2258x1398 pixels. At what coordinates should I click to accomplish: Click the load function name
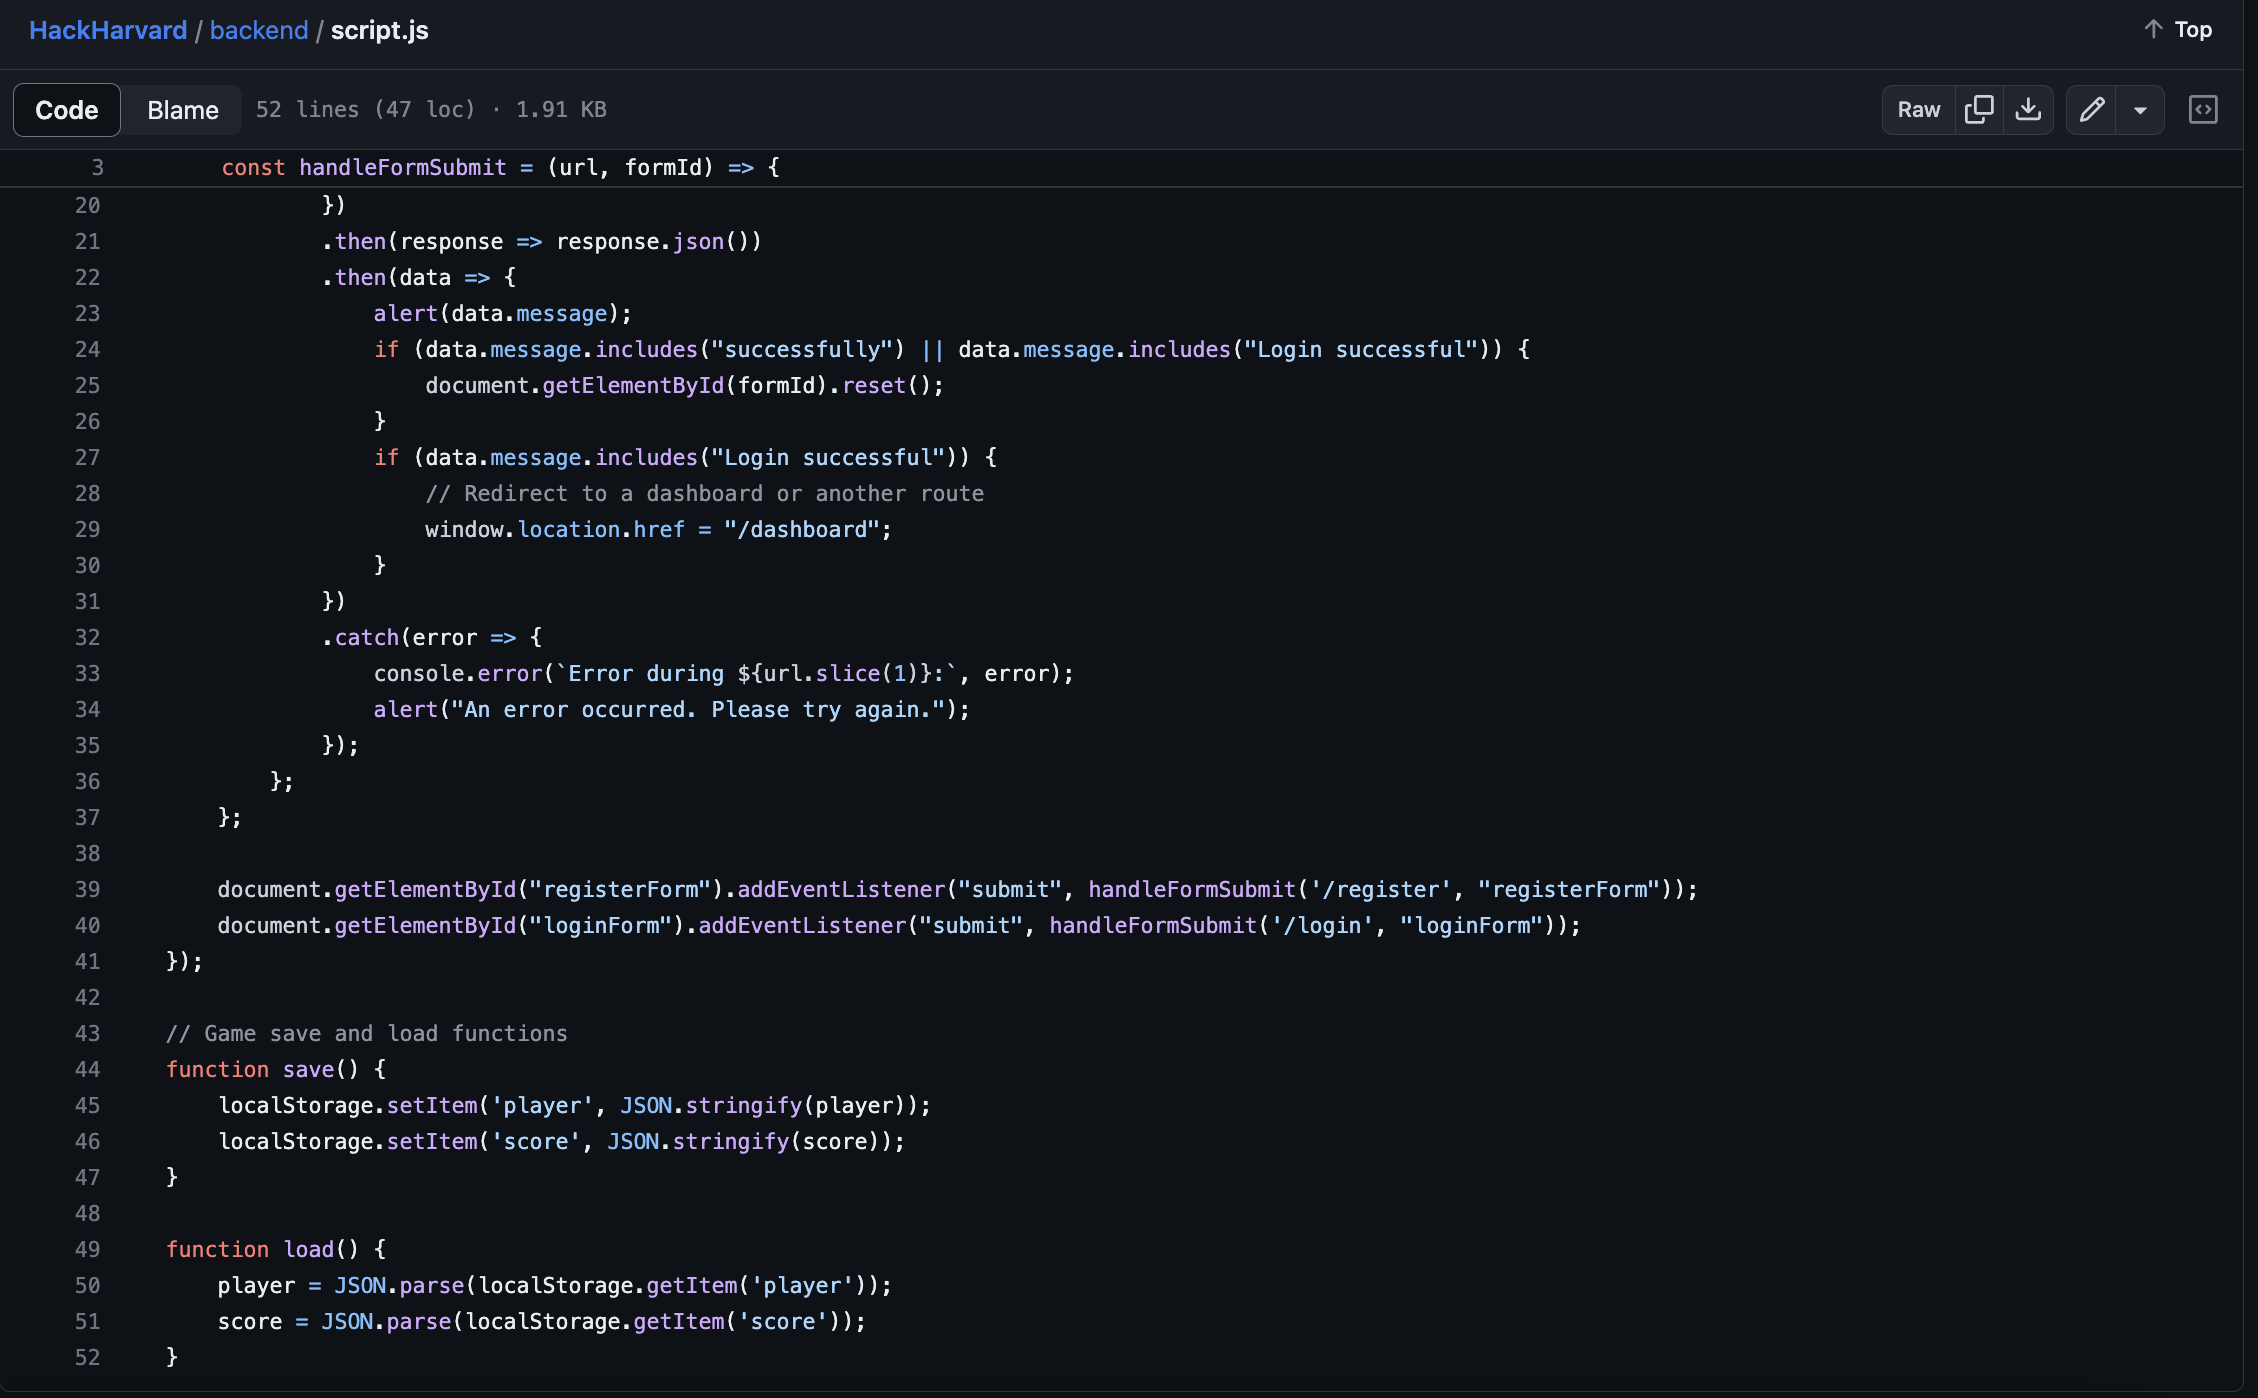[308, 1249]
